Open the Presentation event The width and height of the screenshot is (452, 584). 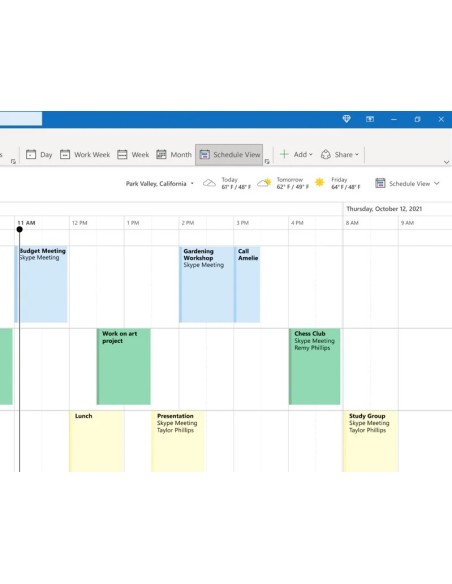pos(178,441)
